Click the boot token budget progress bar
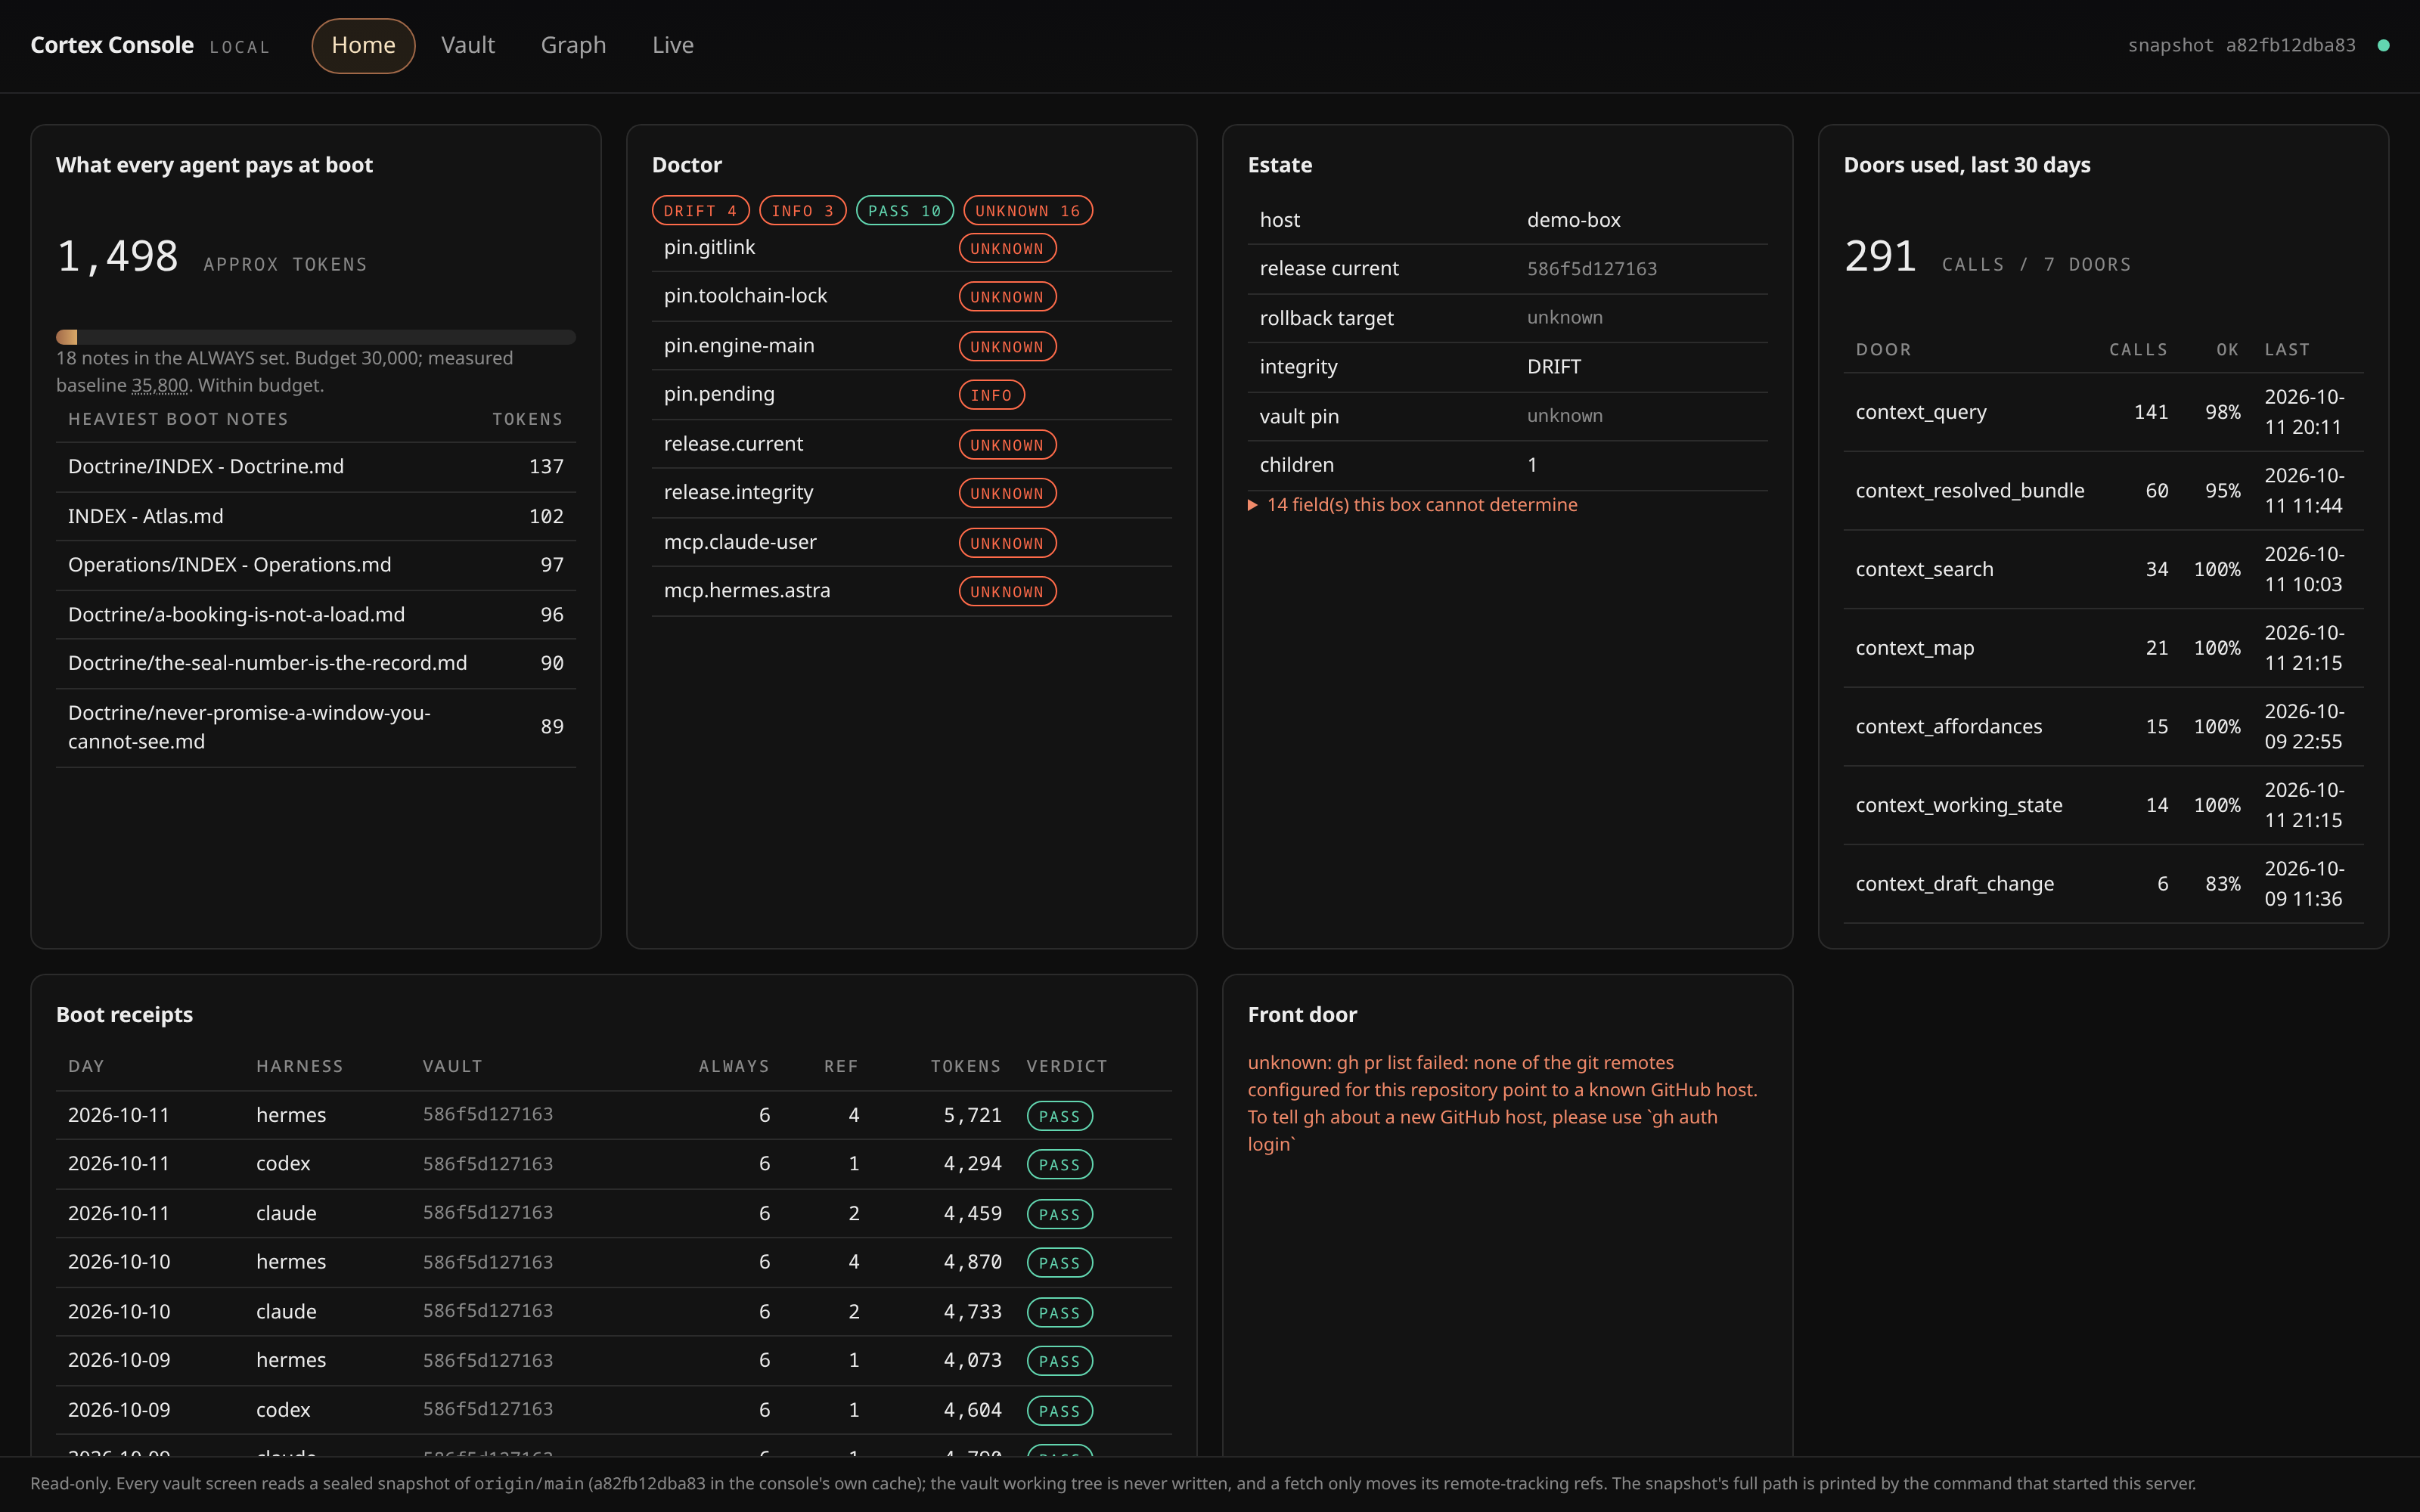 316,337
